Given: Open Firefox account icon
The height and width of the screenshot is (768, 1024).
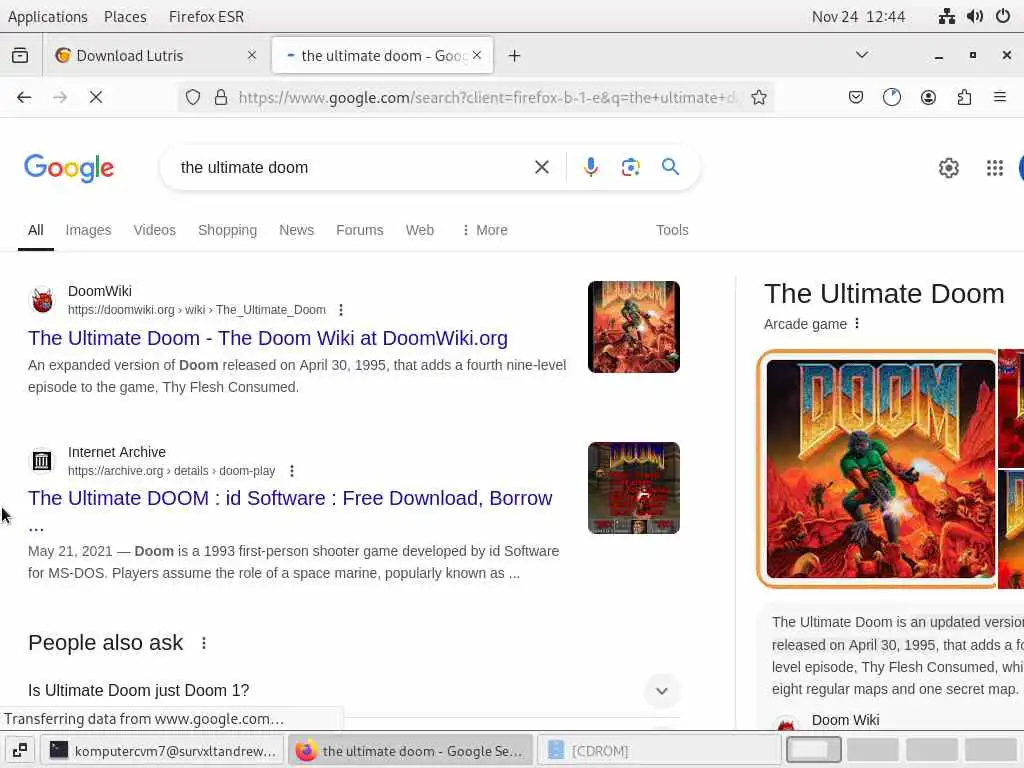Looking at the screenshot, I should pos(928,97).
